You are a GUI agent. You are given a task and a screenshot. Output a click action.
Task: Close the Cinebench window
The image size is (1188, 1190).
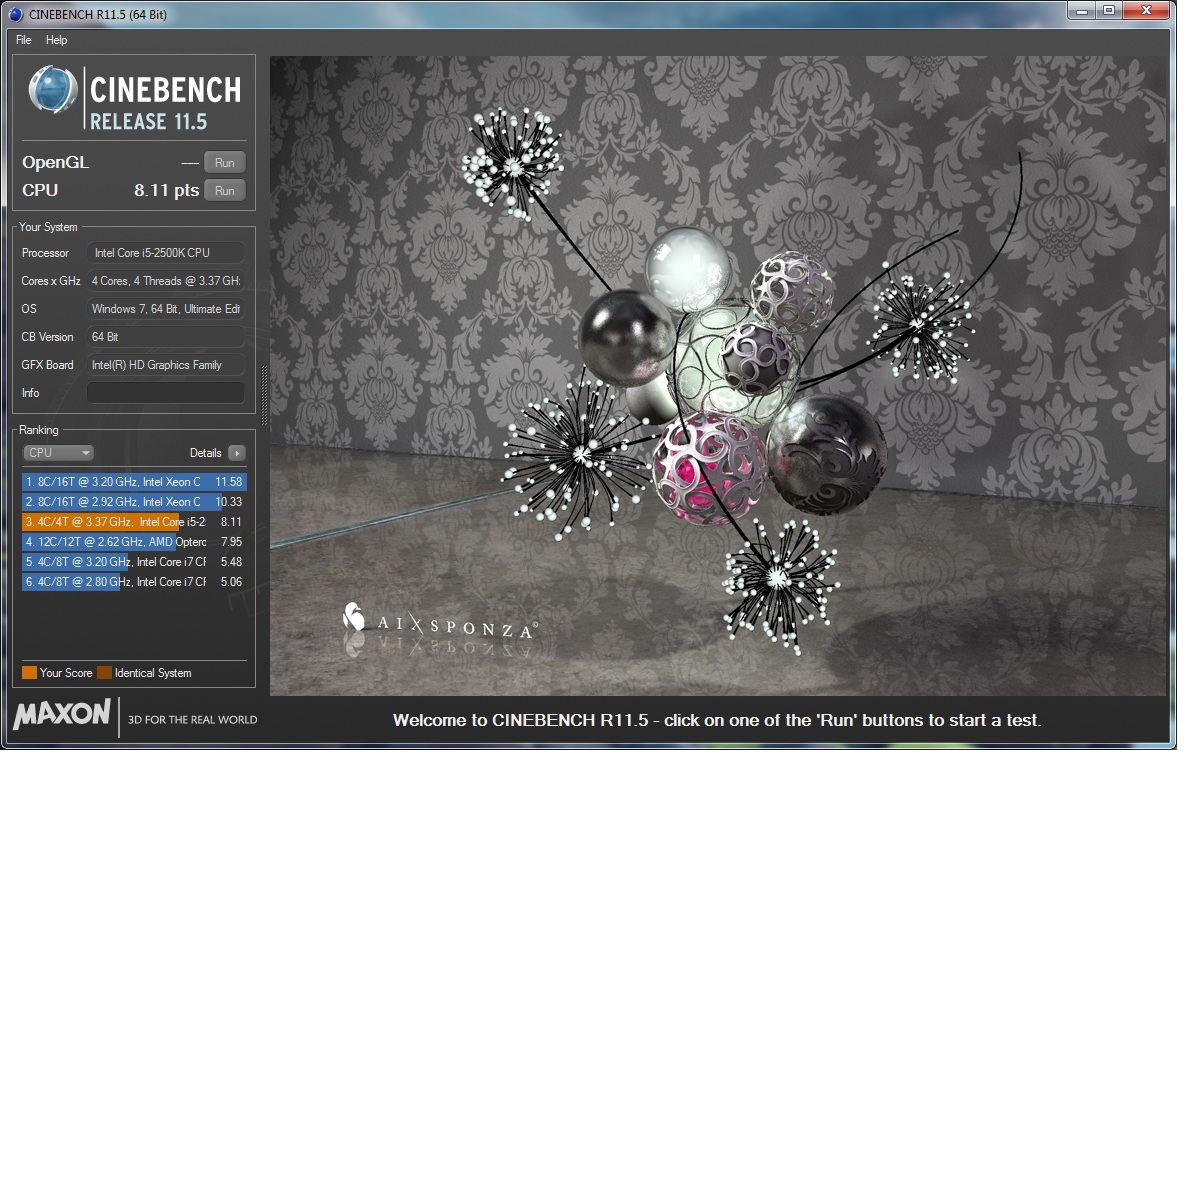1147,11
